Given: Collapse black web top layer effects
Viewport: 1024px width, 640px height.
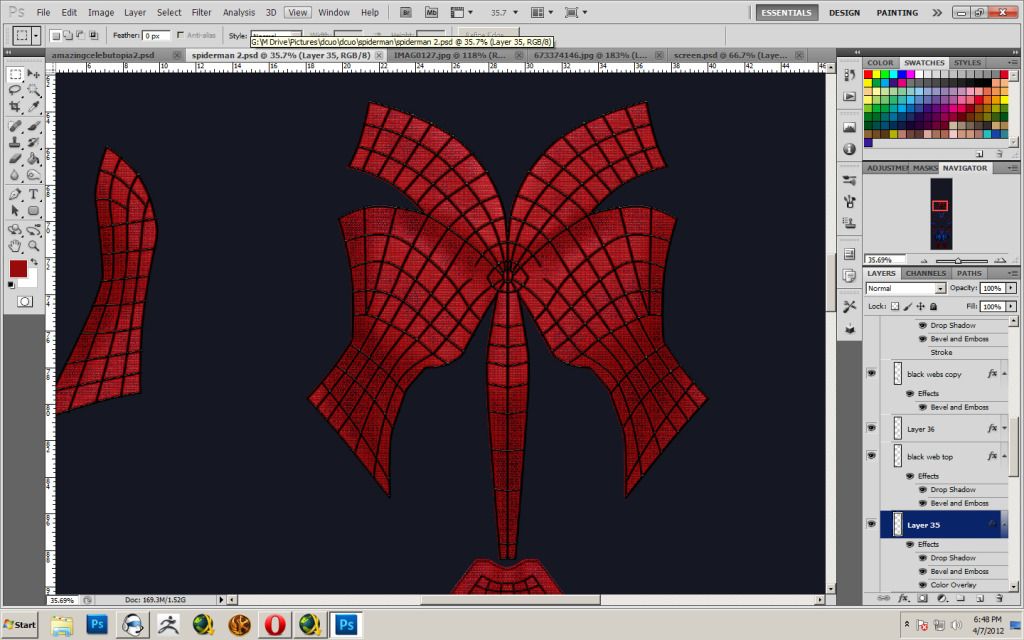Looking at the screenshot, I should 1004,456.
